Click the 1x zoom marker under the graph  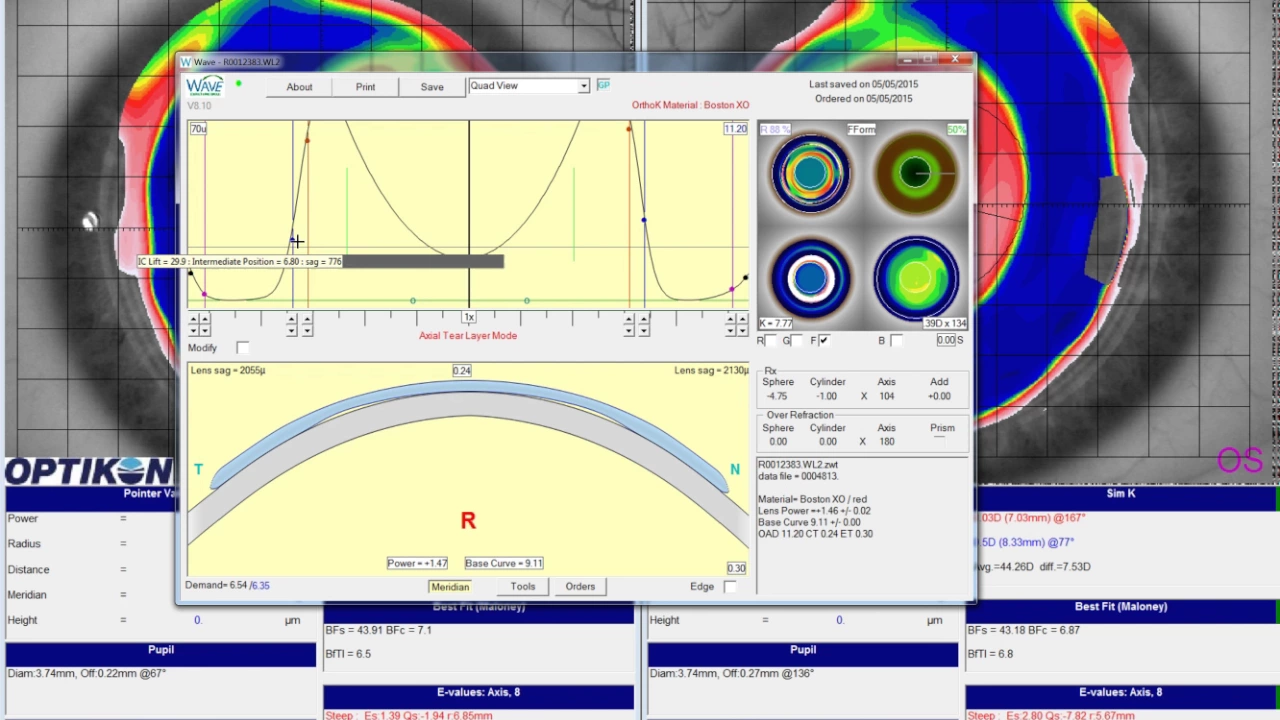pyautogui.click(x=469, y=317)
